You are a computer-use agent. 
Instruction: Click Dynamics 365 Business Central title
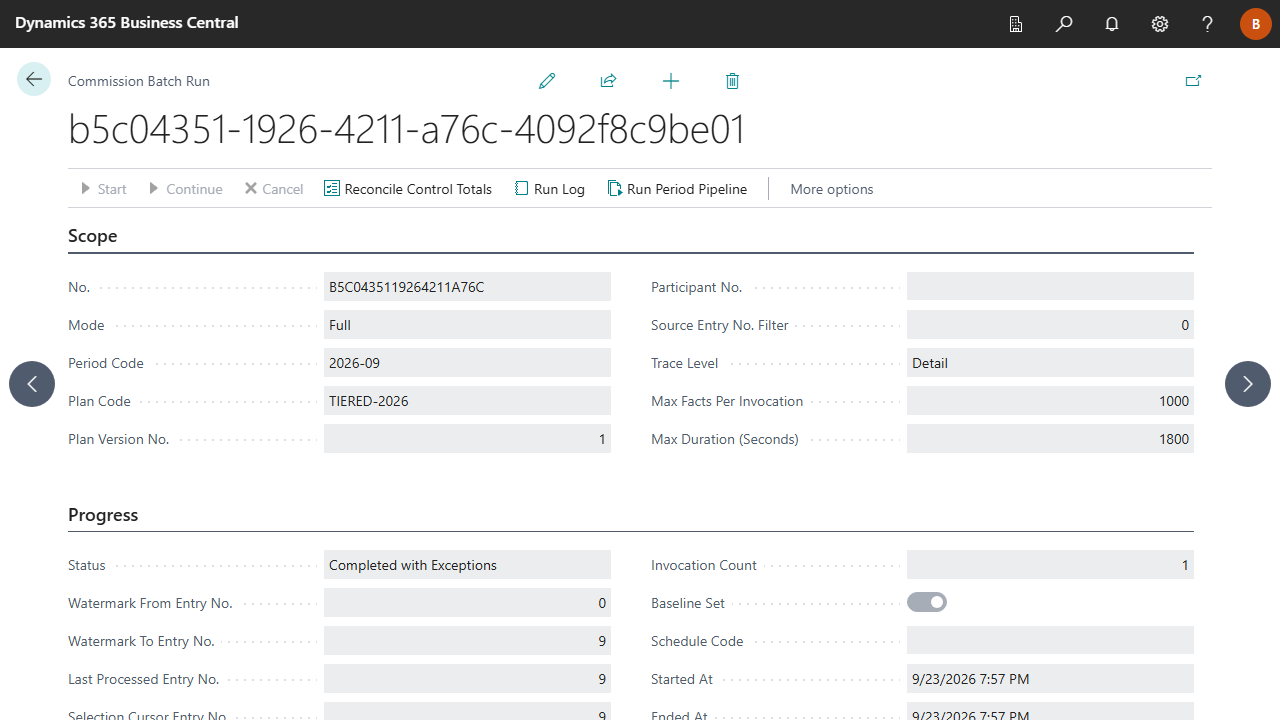tap(127, 22)
